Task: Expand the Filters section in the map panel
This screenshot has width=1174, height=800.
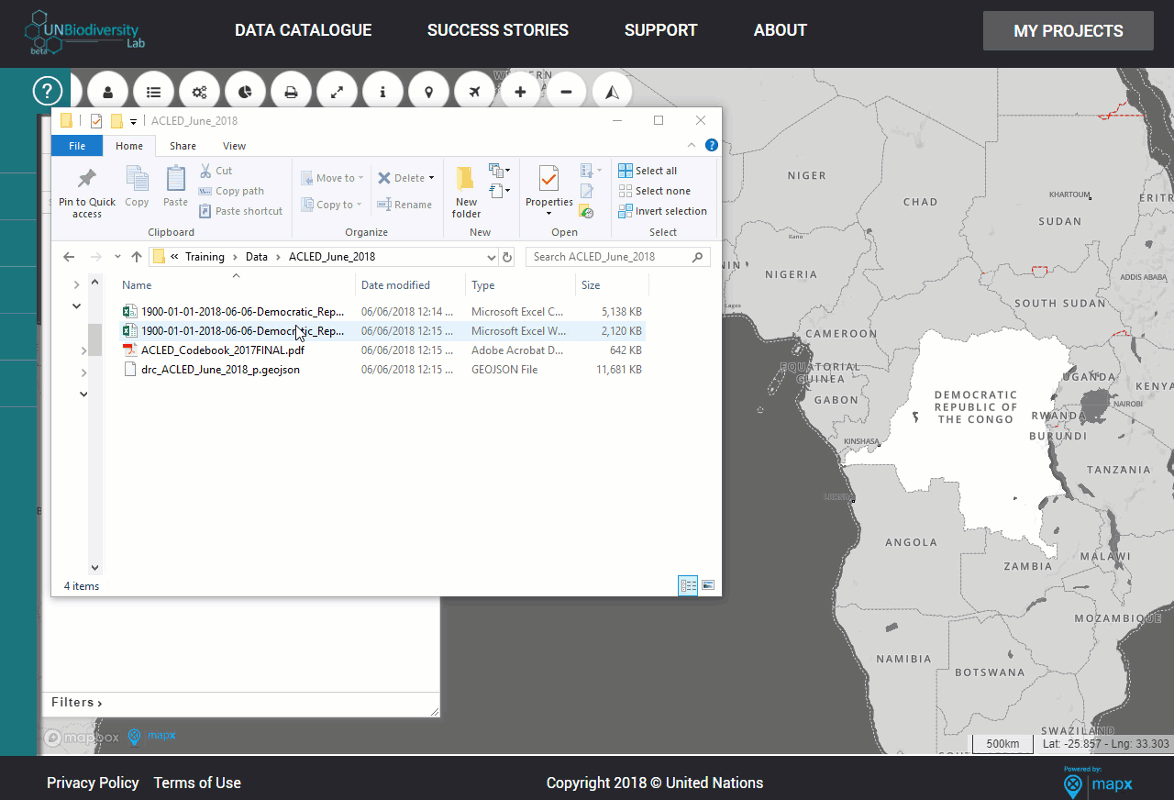Action: pos(76,703)
